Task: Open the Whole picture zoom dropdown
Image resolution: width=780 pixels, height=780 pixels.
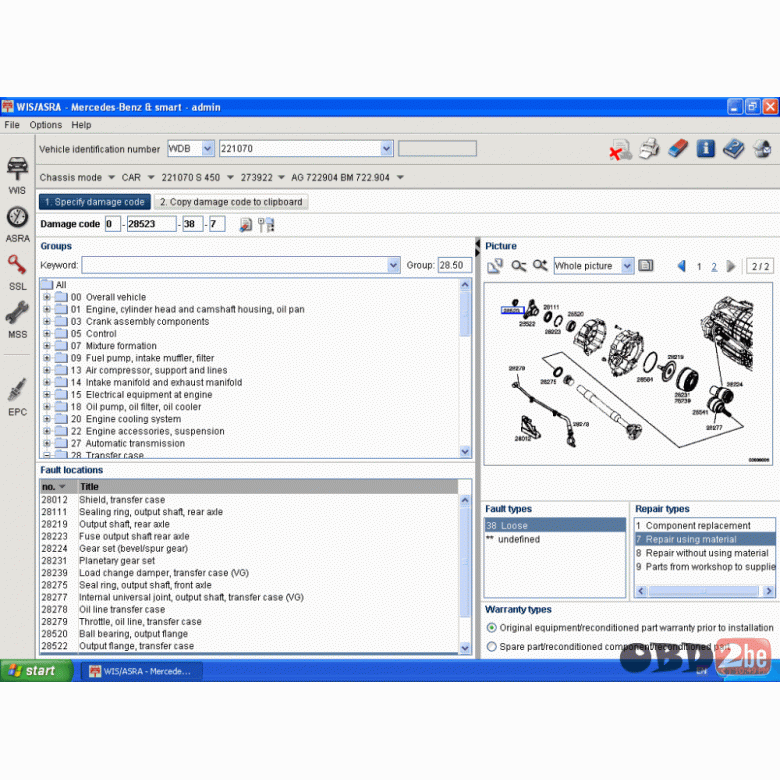Action: point(627,266)
